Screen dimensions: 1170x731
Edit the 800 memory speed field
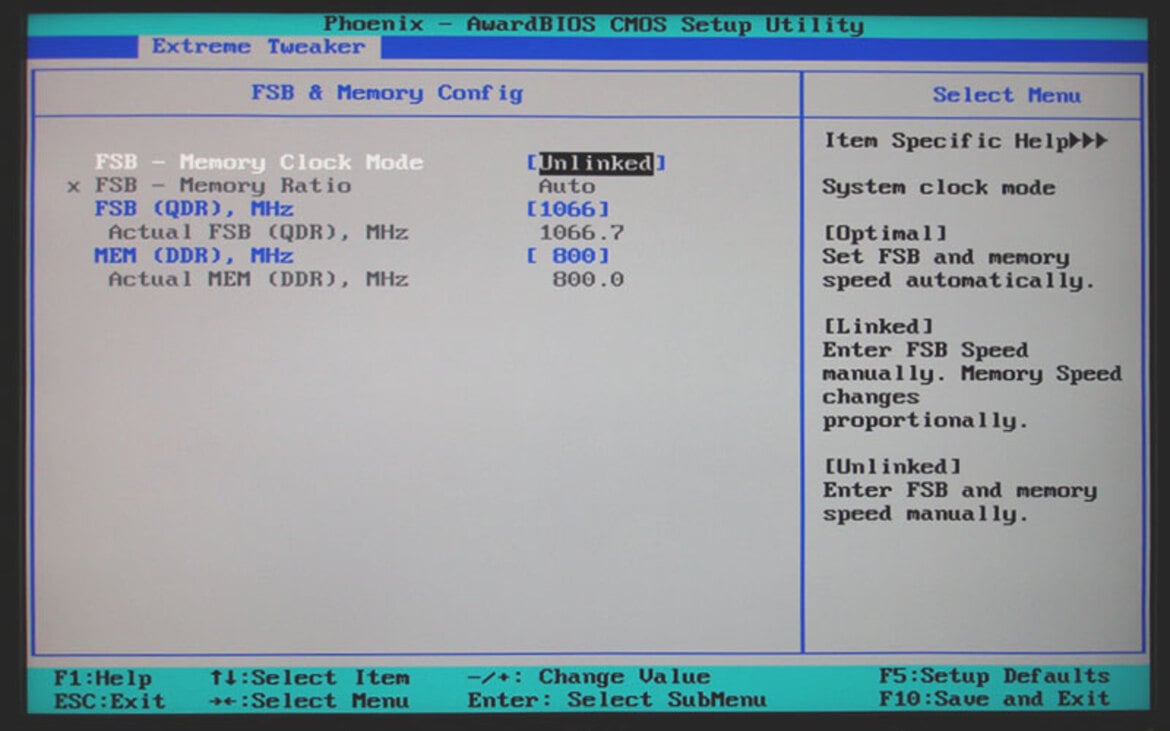pyautogui.click(x=568, y=256)
